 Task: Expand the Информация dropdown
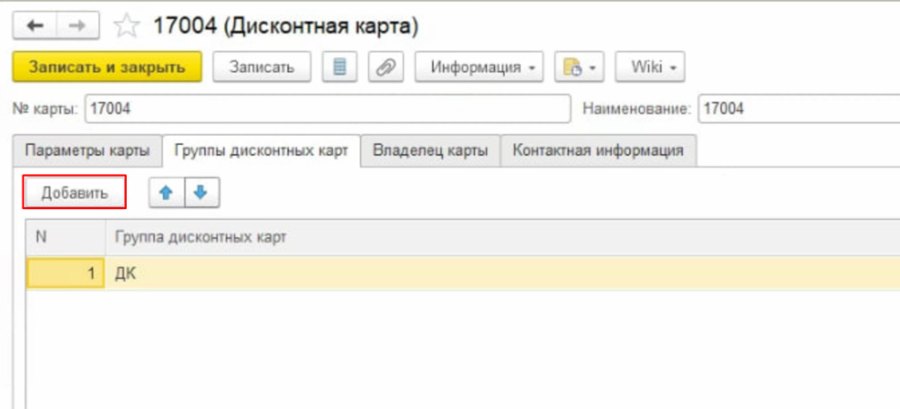click(479, 67)
